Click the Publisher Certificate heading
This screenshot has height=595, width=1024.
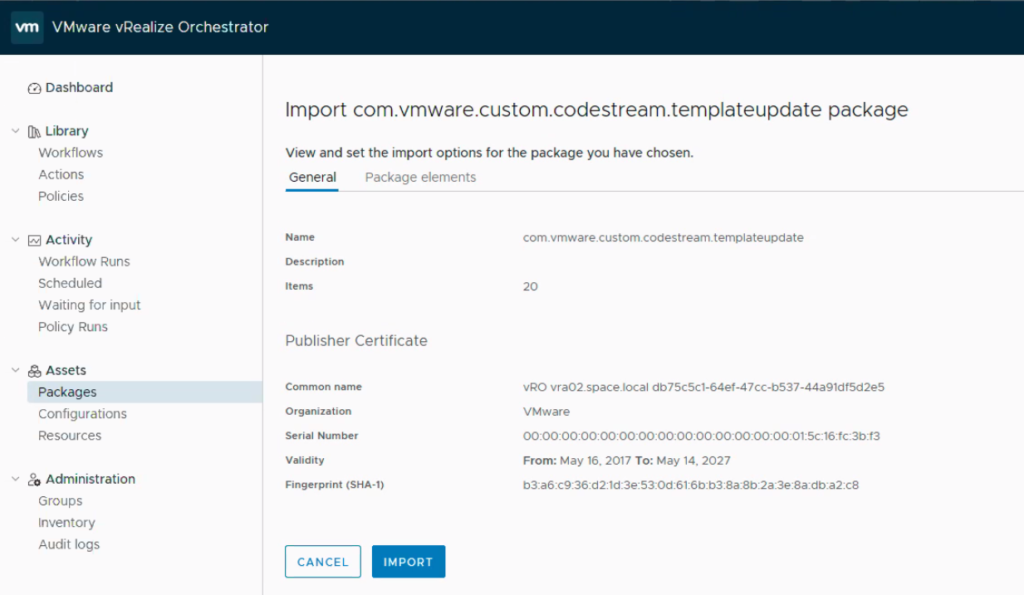[356, 341]
